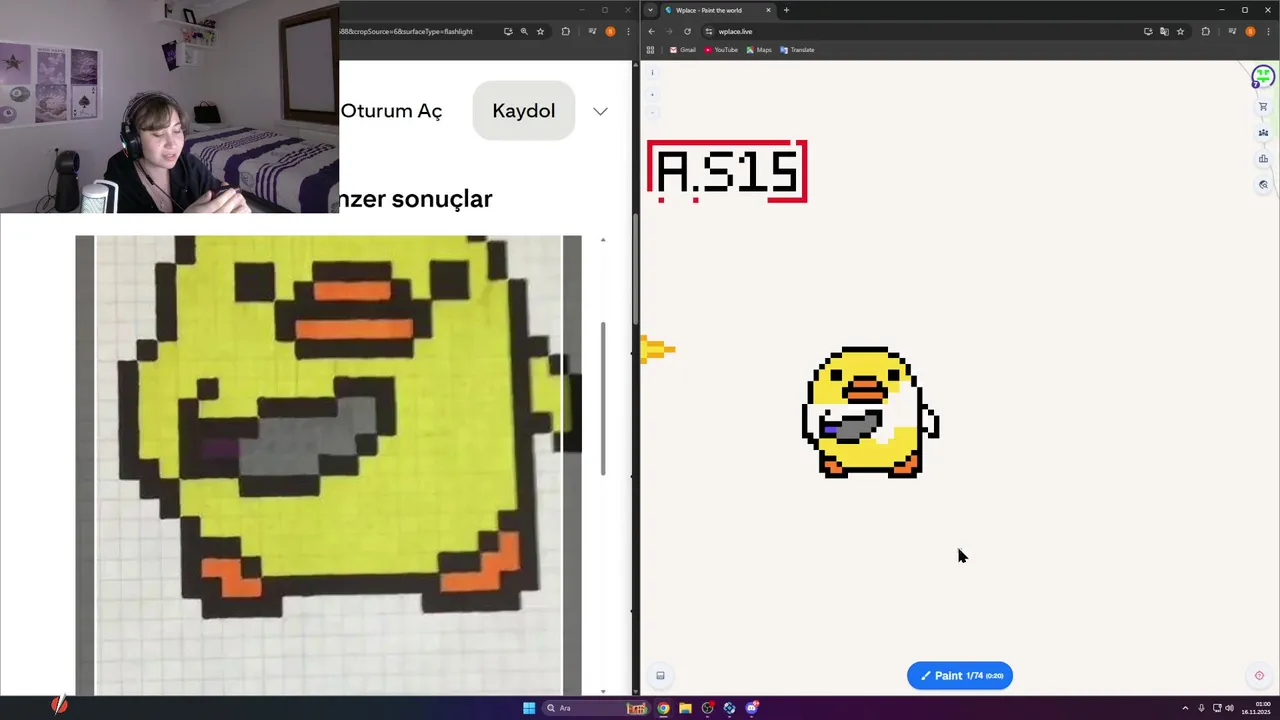1280x720 pixels.
Task: Expand the chevron next to Kaydol
Action: pos(600,111)
